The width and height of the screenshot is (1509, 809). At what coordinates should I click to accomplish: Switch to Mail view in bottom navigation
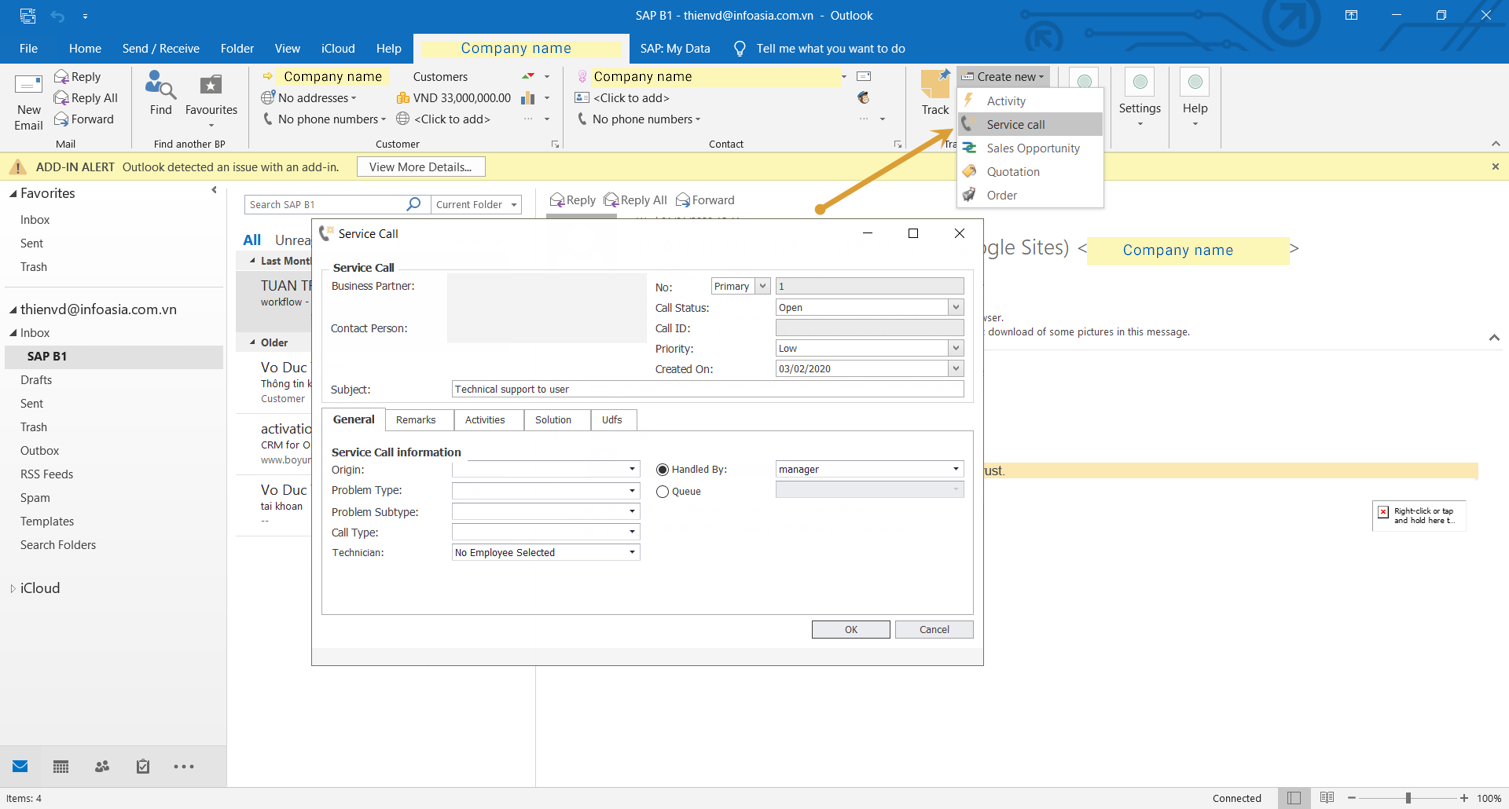20,766
